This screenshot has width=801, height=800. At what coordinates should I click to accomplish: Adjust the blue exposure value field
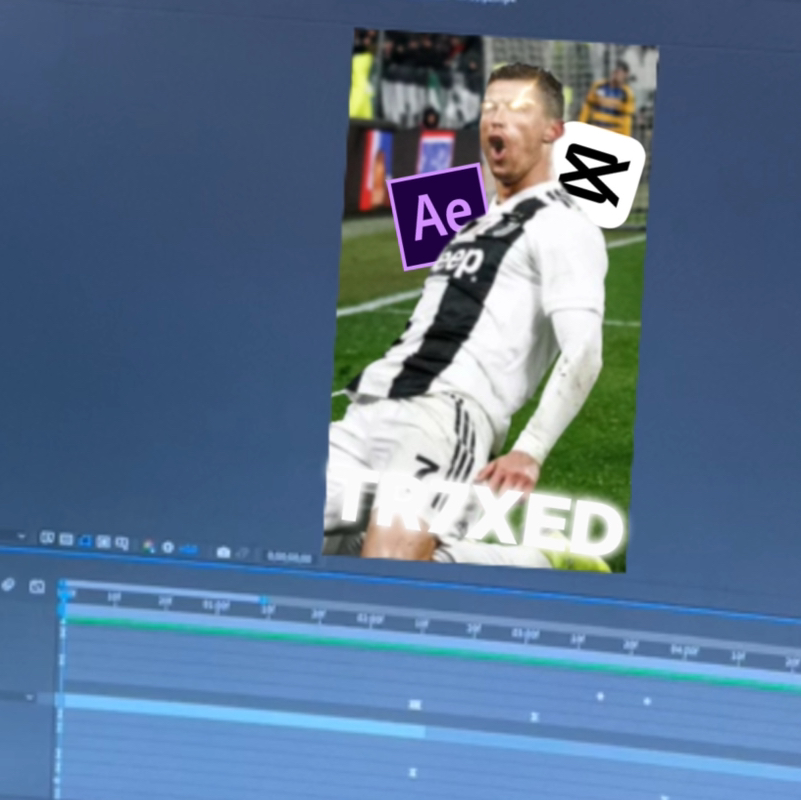coord(188,550)
